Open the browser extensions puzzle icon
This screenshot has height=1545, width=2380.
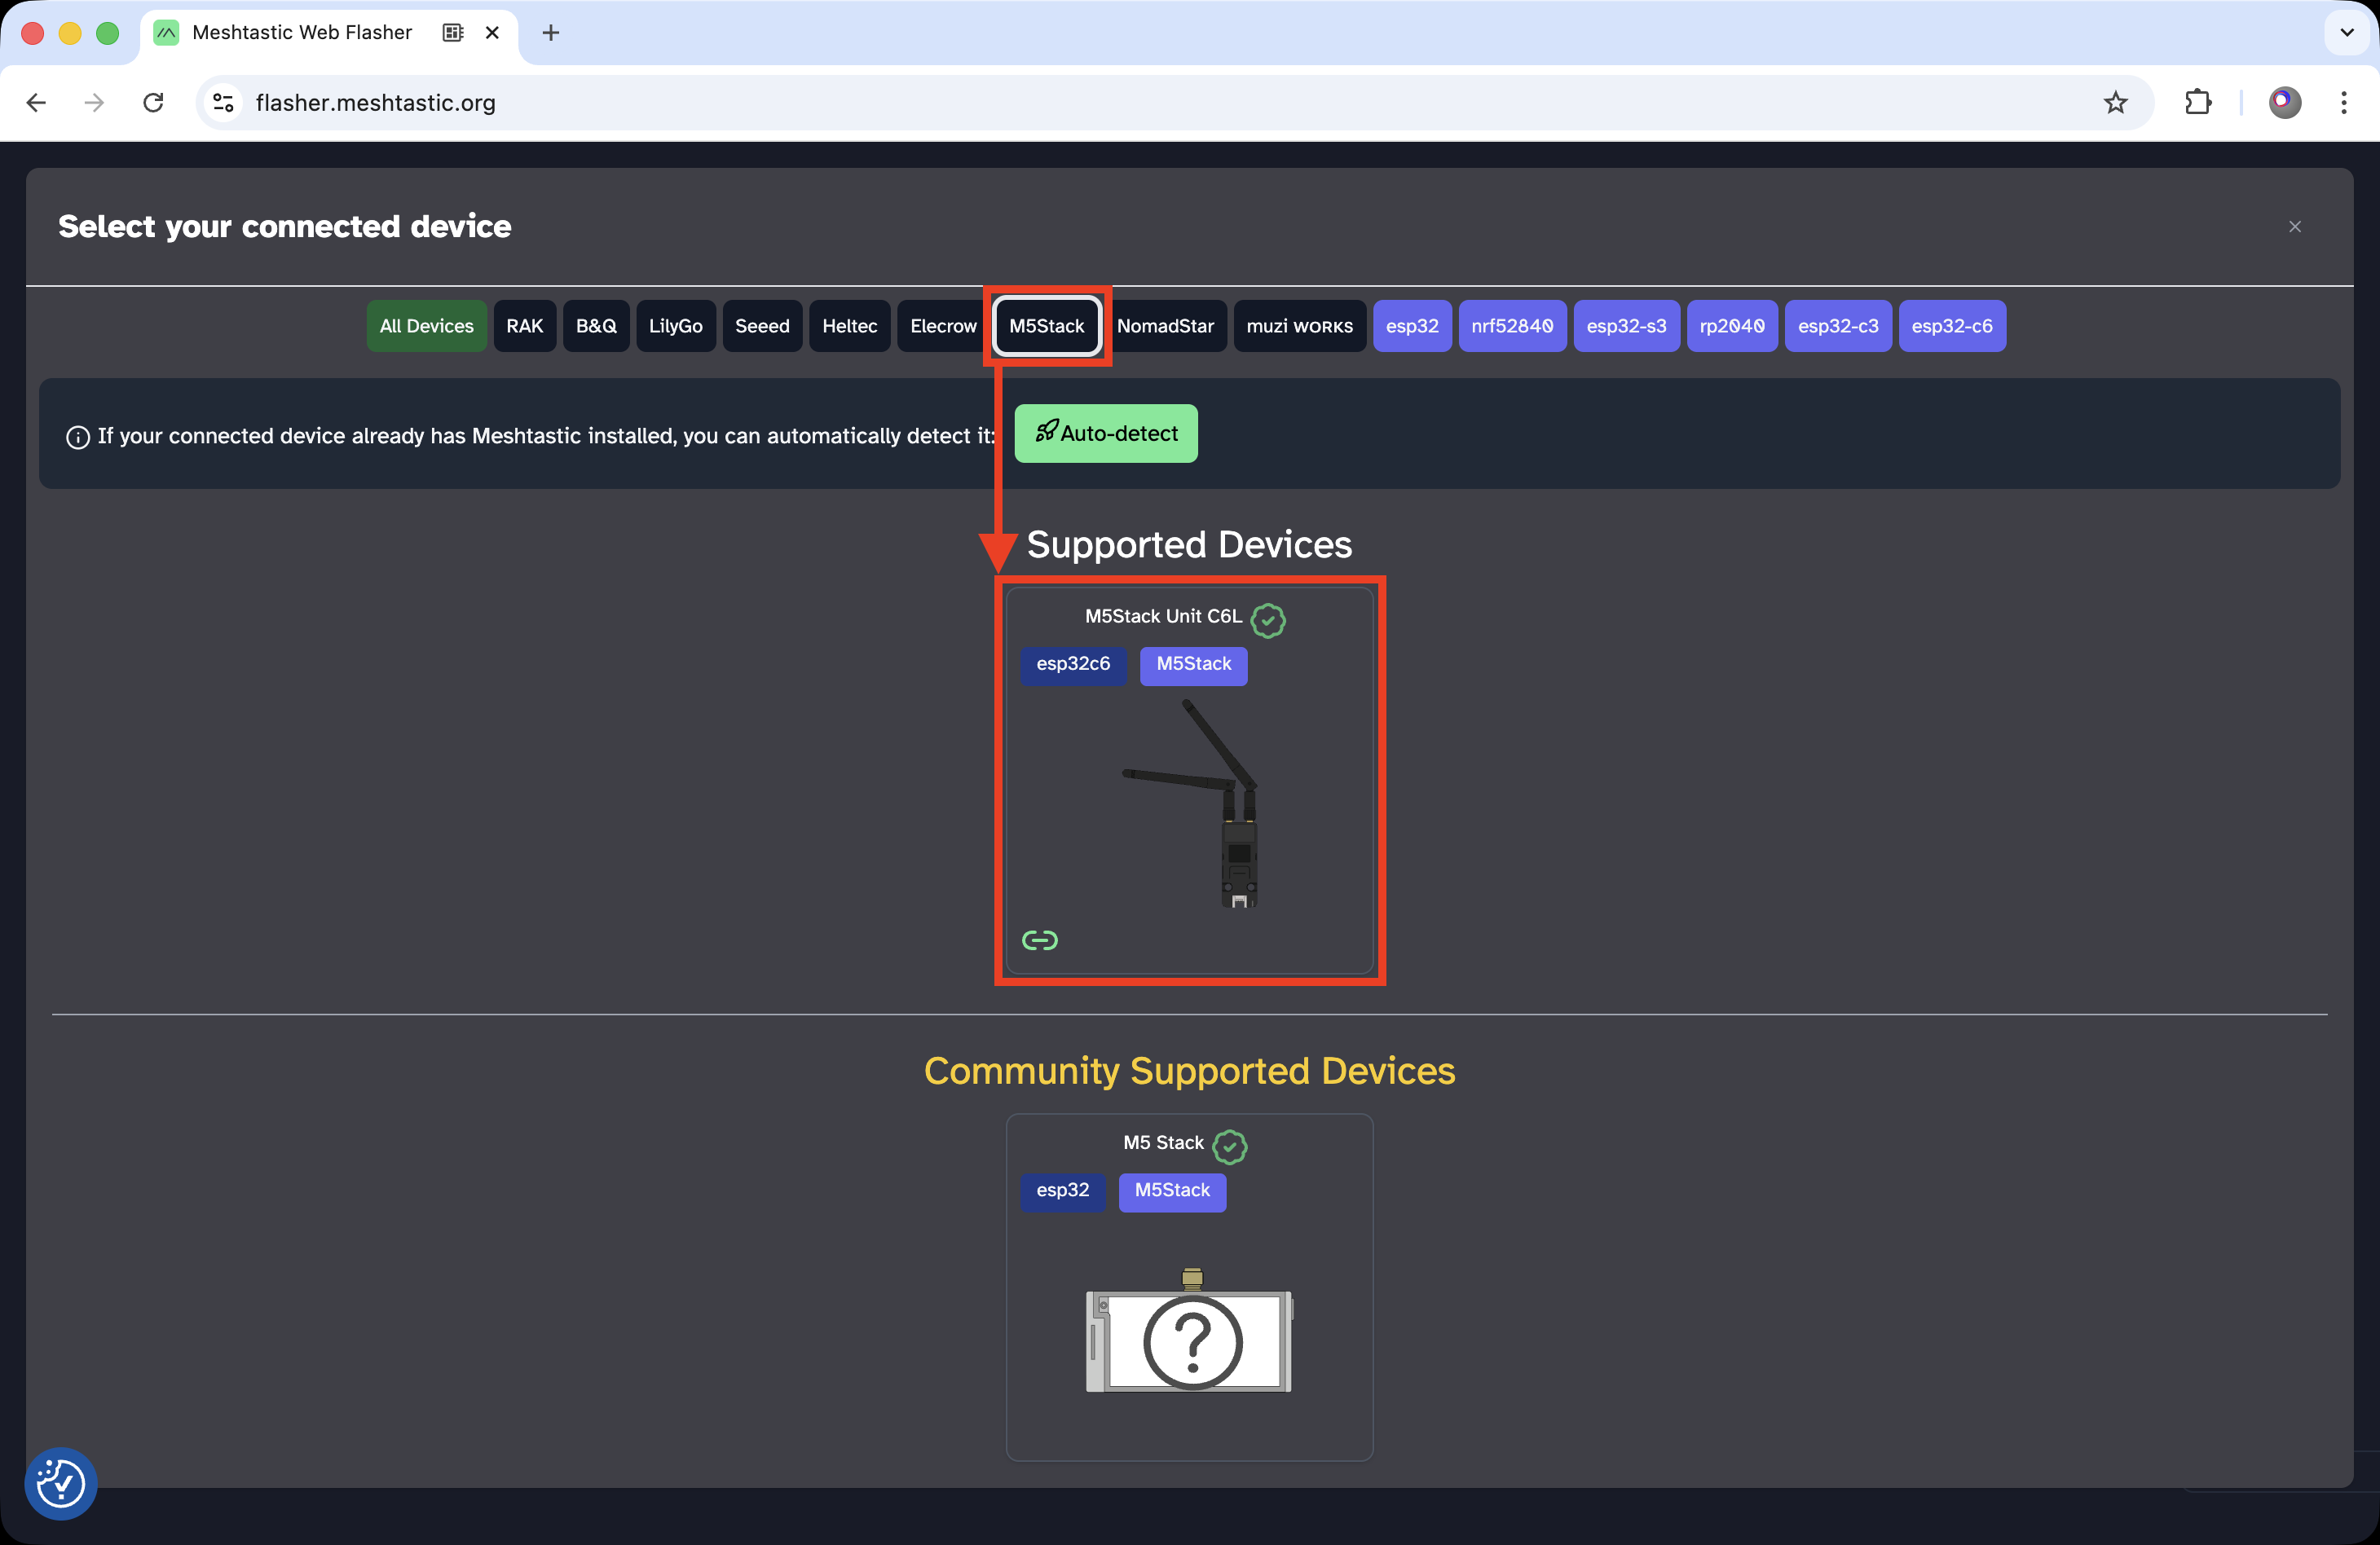(x=2197, y=103)
